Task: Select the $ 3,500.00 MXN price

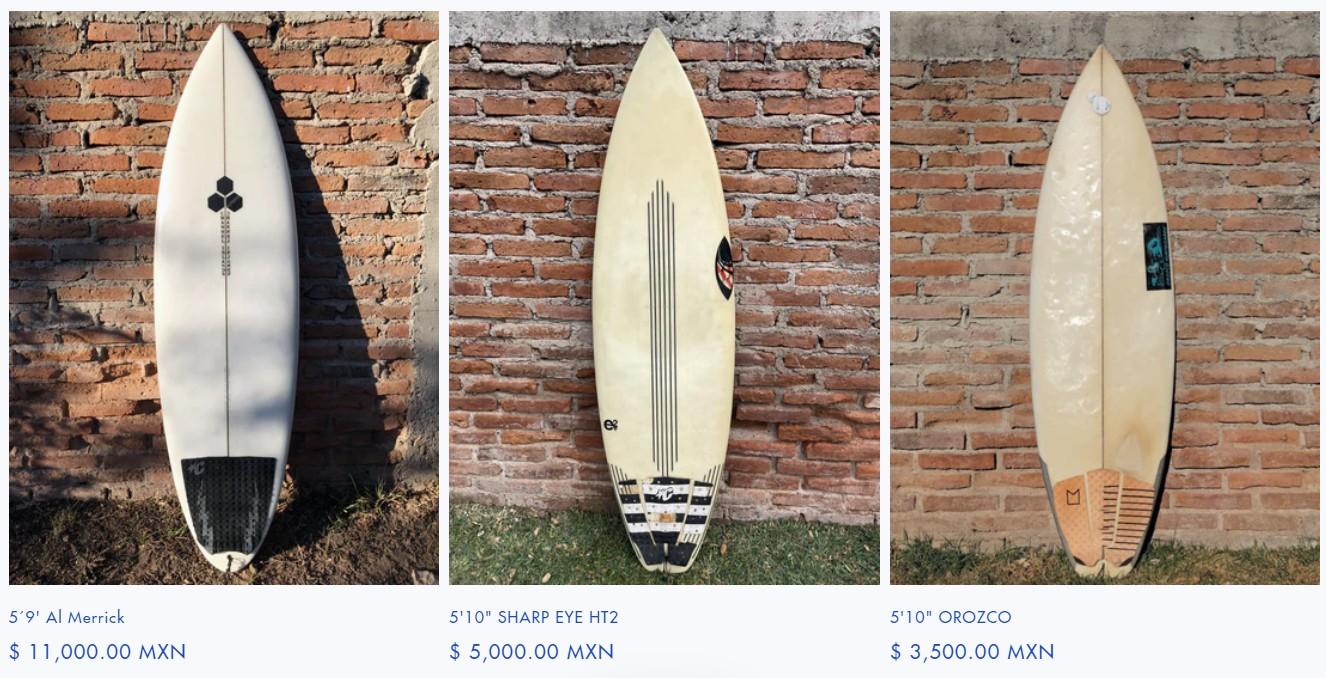Action: point(973,652)
